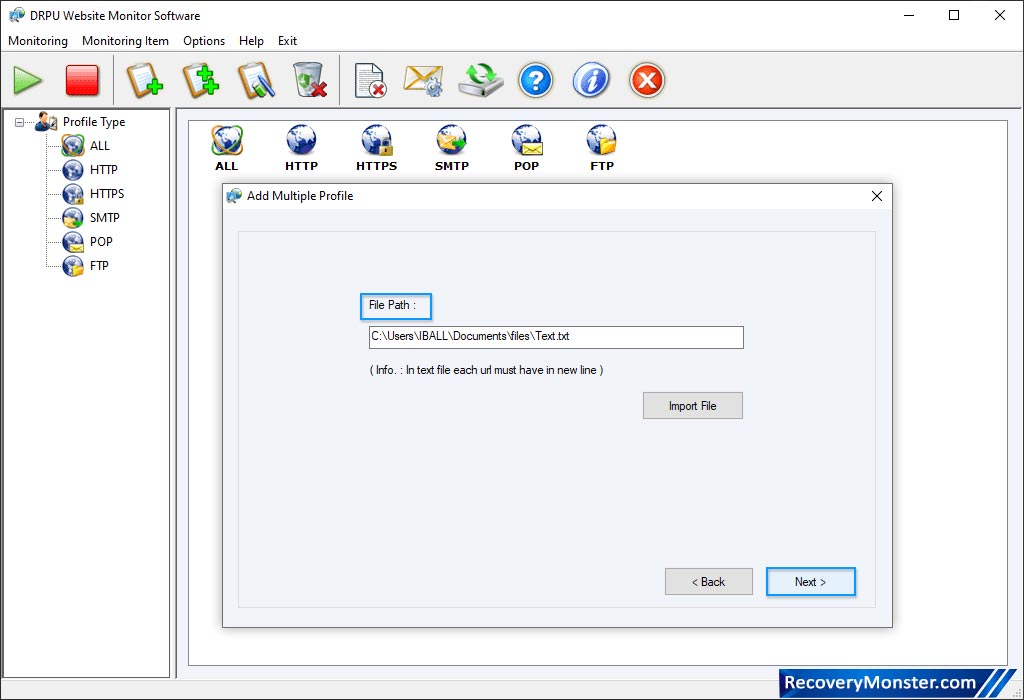Open the blue Help question mark icon
This screenshot has height=700, width=1024.
536,80
